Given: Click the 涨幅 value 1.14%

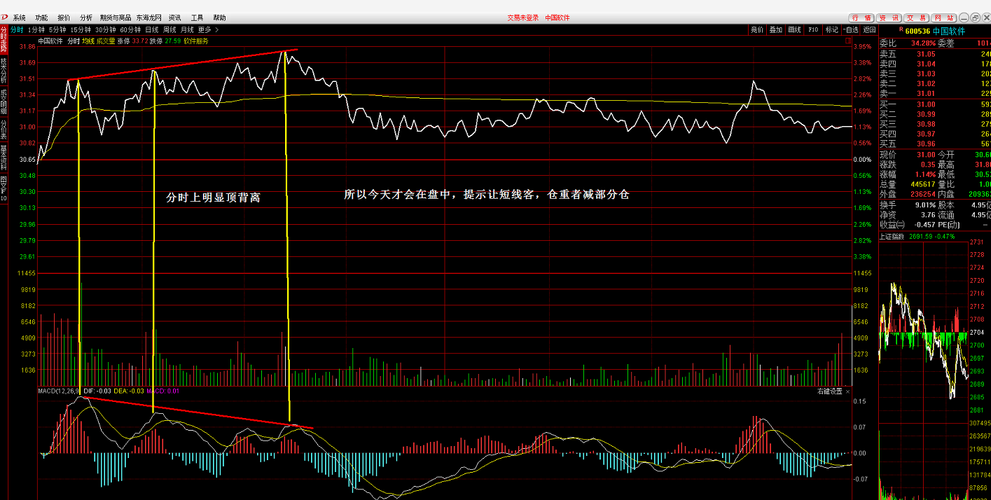Looking at the screenshot, I should (x=925, y=174).
